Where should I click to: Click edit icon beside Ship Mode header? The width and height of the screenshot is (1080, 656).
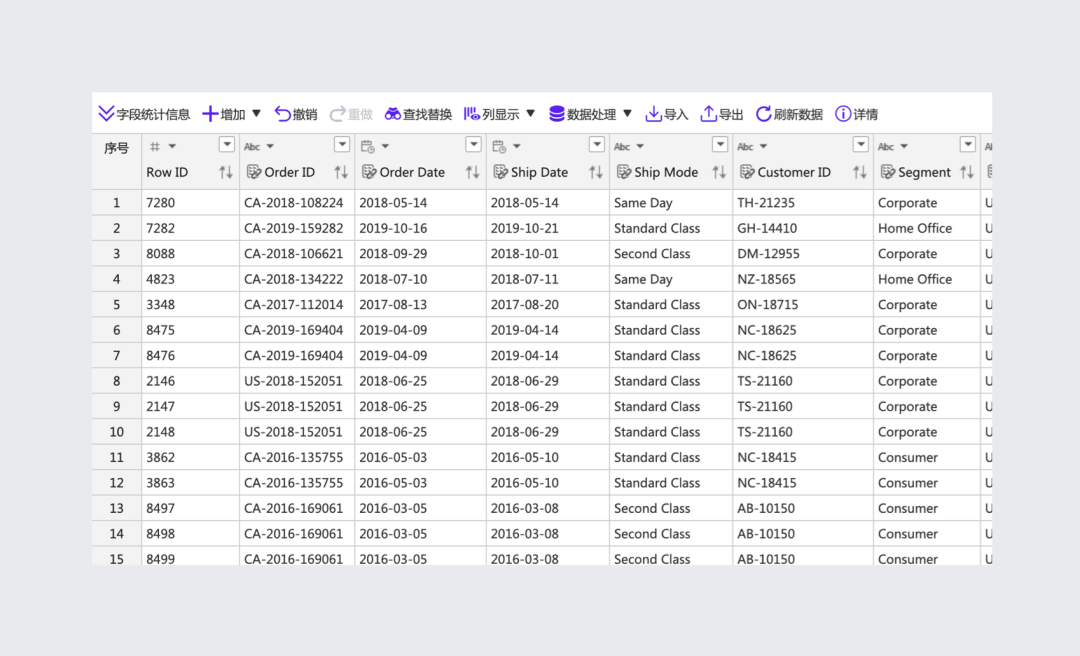tap(622, 172)
